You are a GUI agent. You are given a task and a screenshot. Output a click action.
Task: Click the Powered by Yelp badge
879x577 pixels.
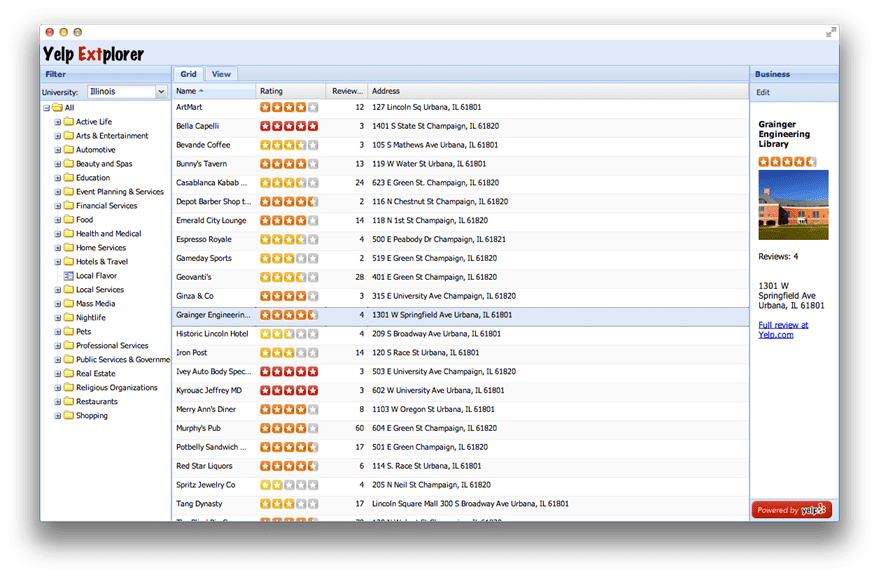click(x=792, y=510)
